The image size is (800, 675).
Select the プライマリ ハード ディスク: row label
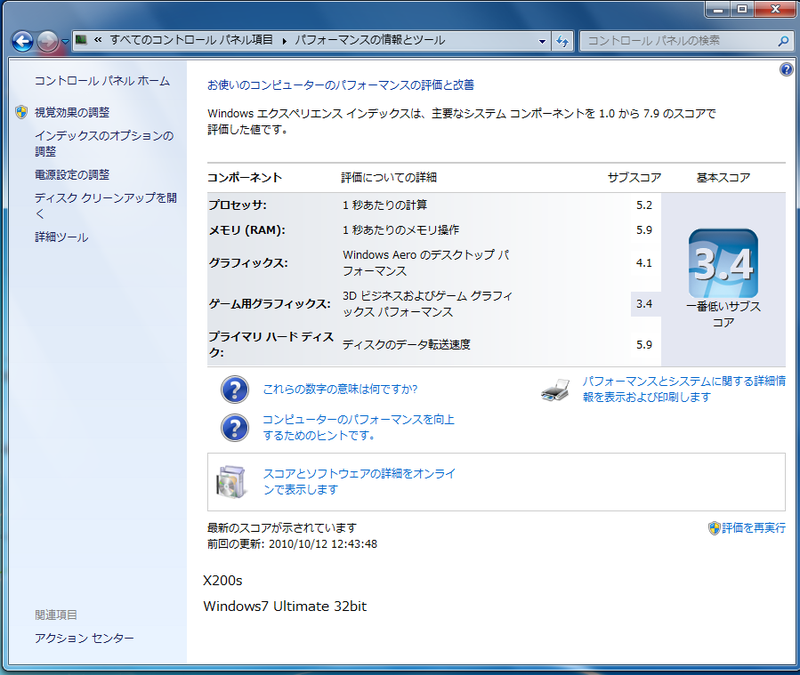coord(271,344)
